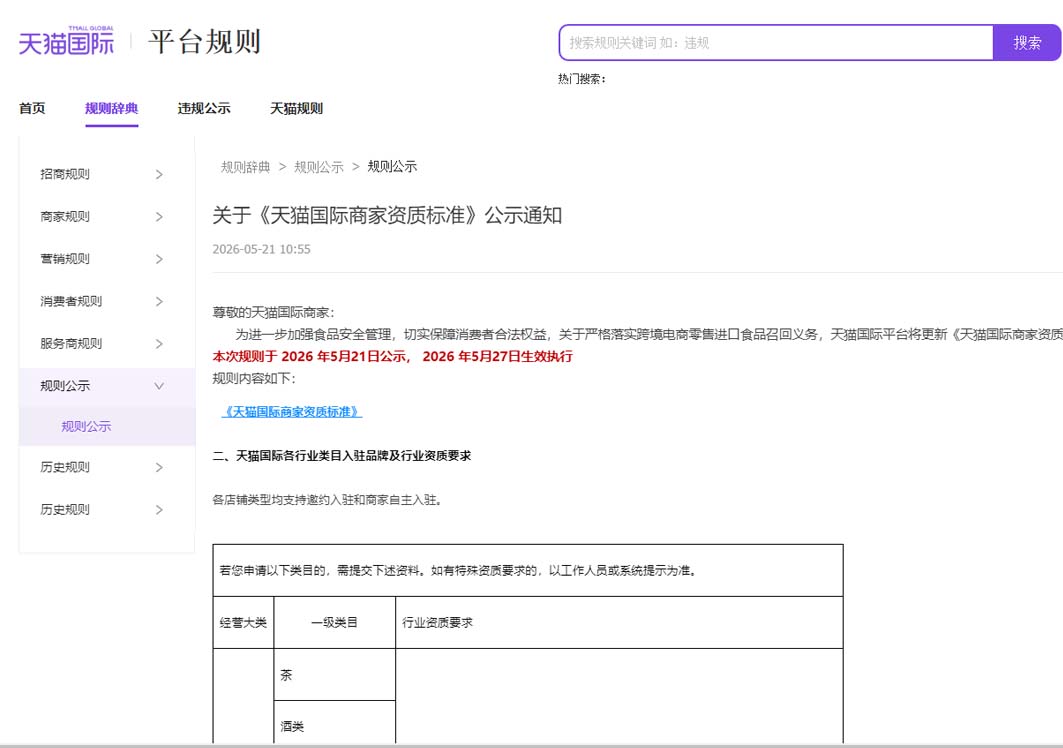1063x748 pixels.
Task: Click the text 规则内容如下
Action: (x=254, y=378)
